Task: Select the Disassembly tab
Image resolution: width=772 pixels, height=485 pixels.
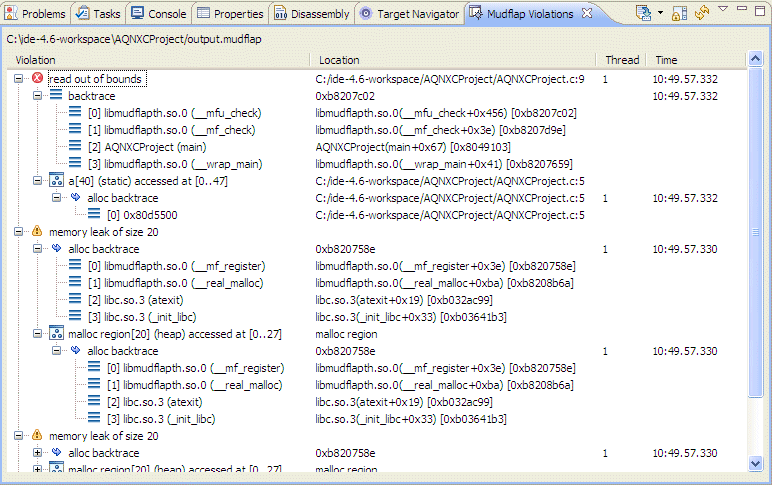Action: [x=312, y=14]
